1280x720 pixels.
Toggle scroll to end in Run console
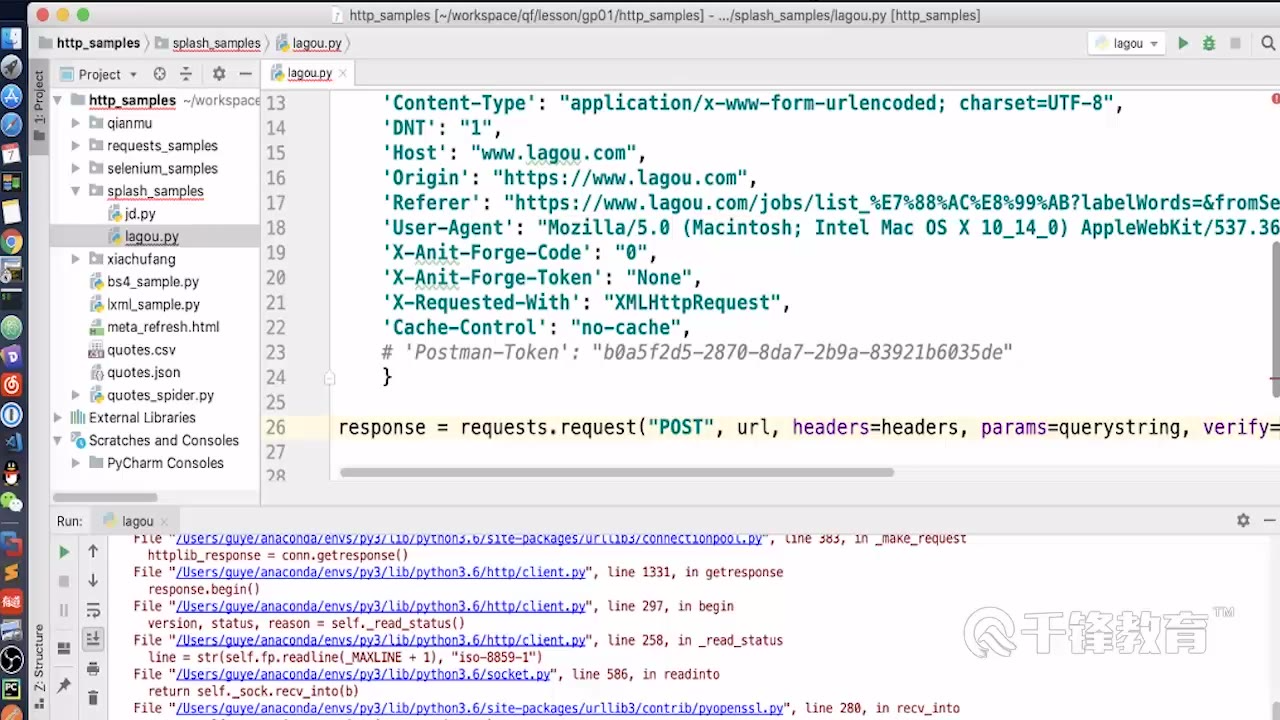[93, 639]
